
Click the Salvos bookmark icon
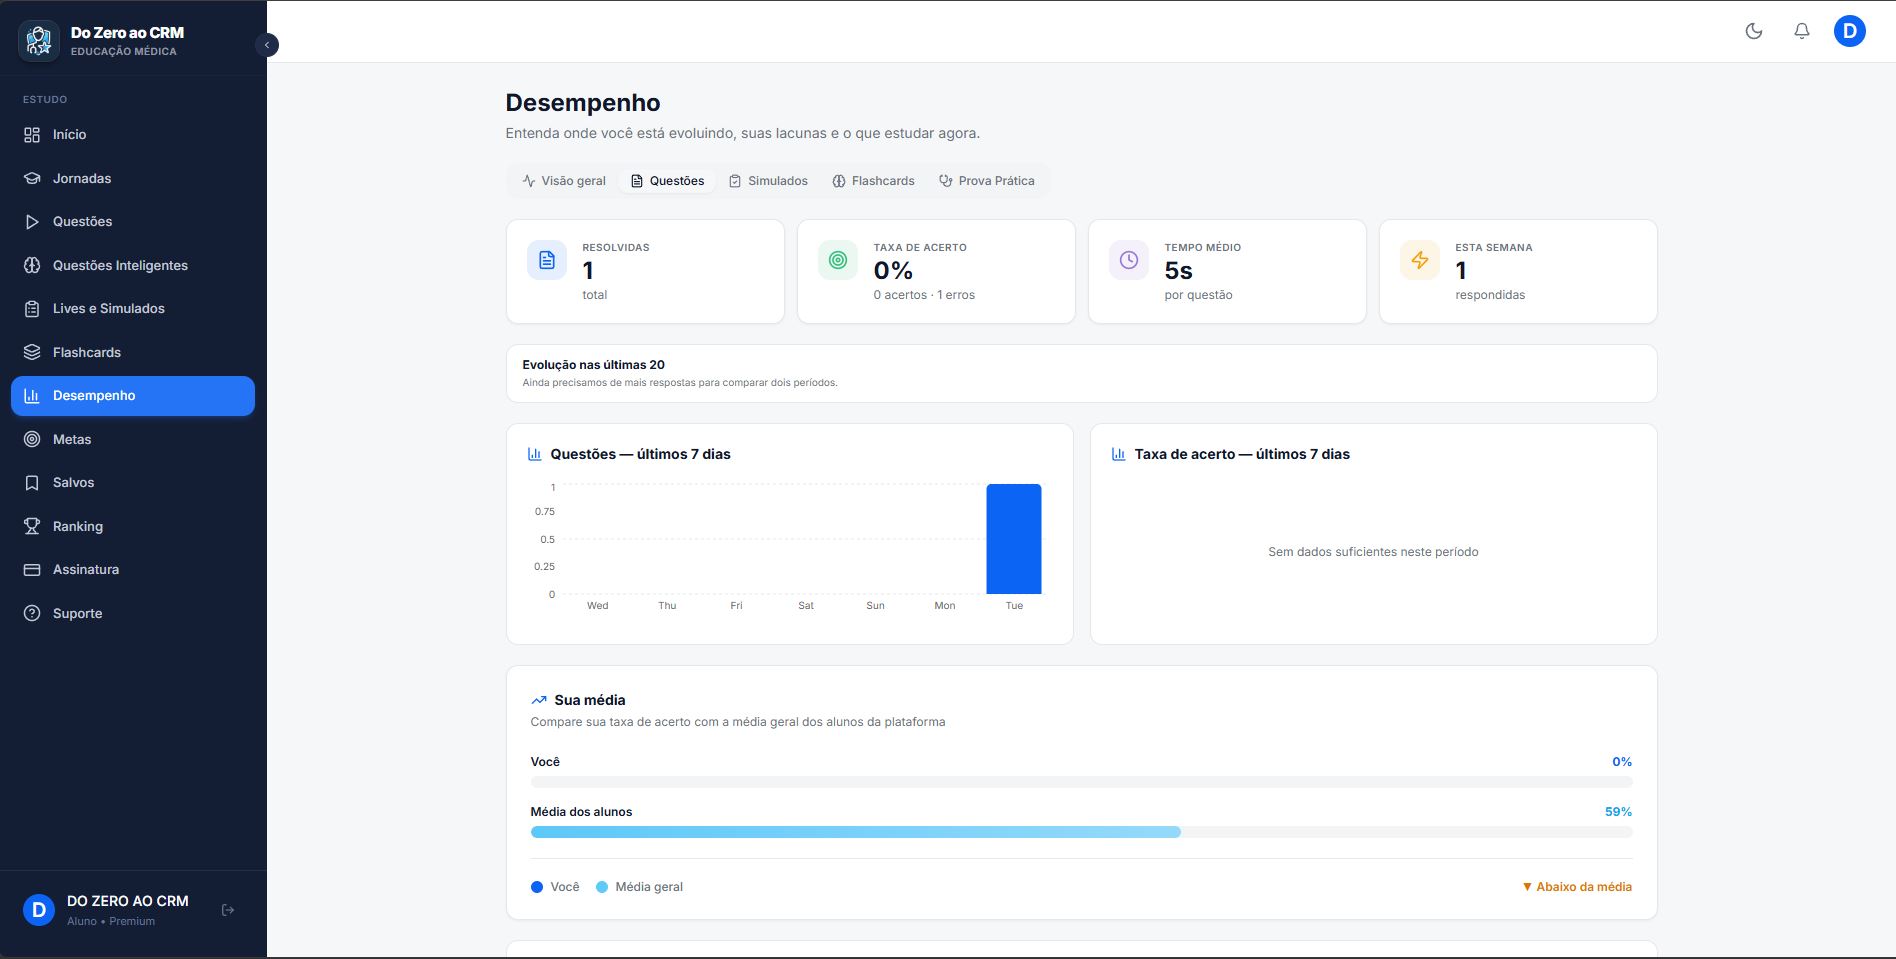32,483
